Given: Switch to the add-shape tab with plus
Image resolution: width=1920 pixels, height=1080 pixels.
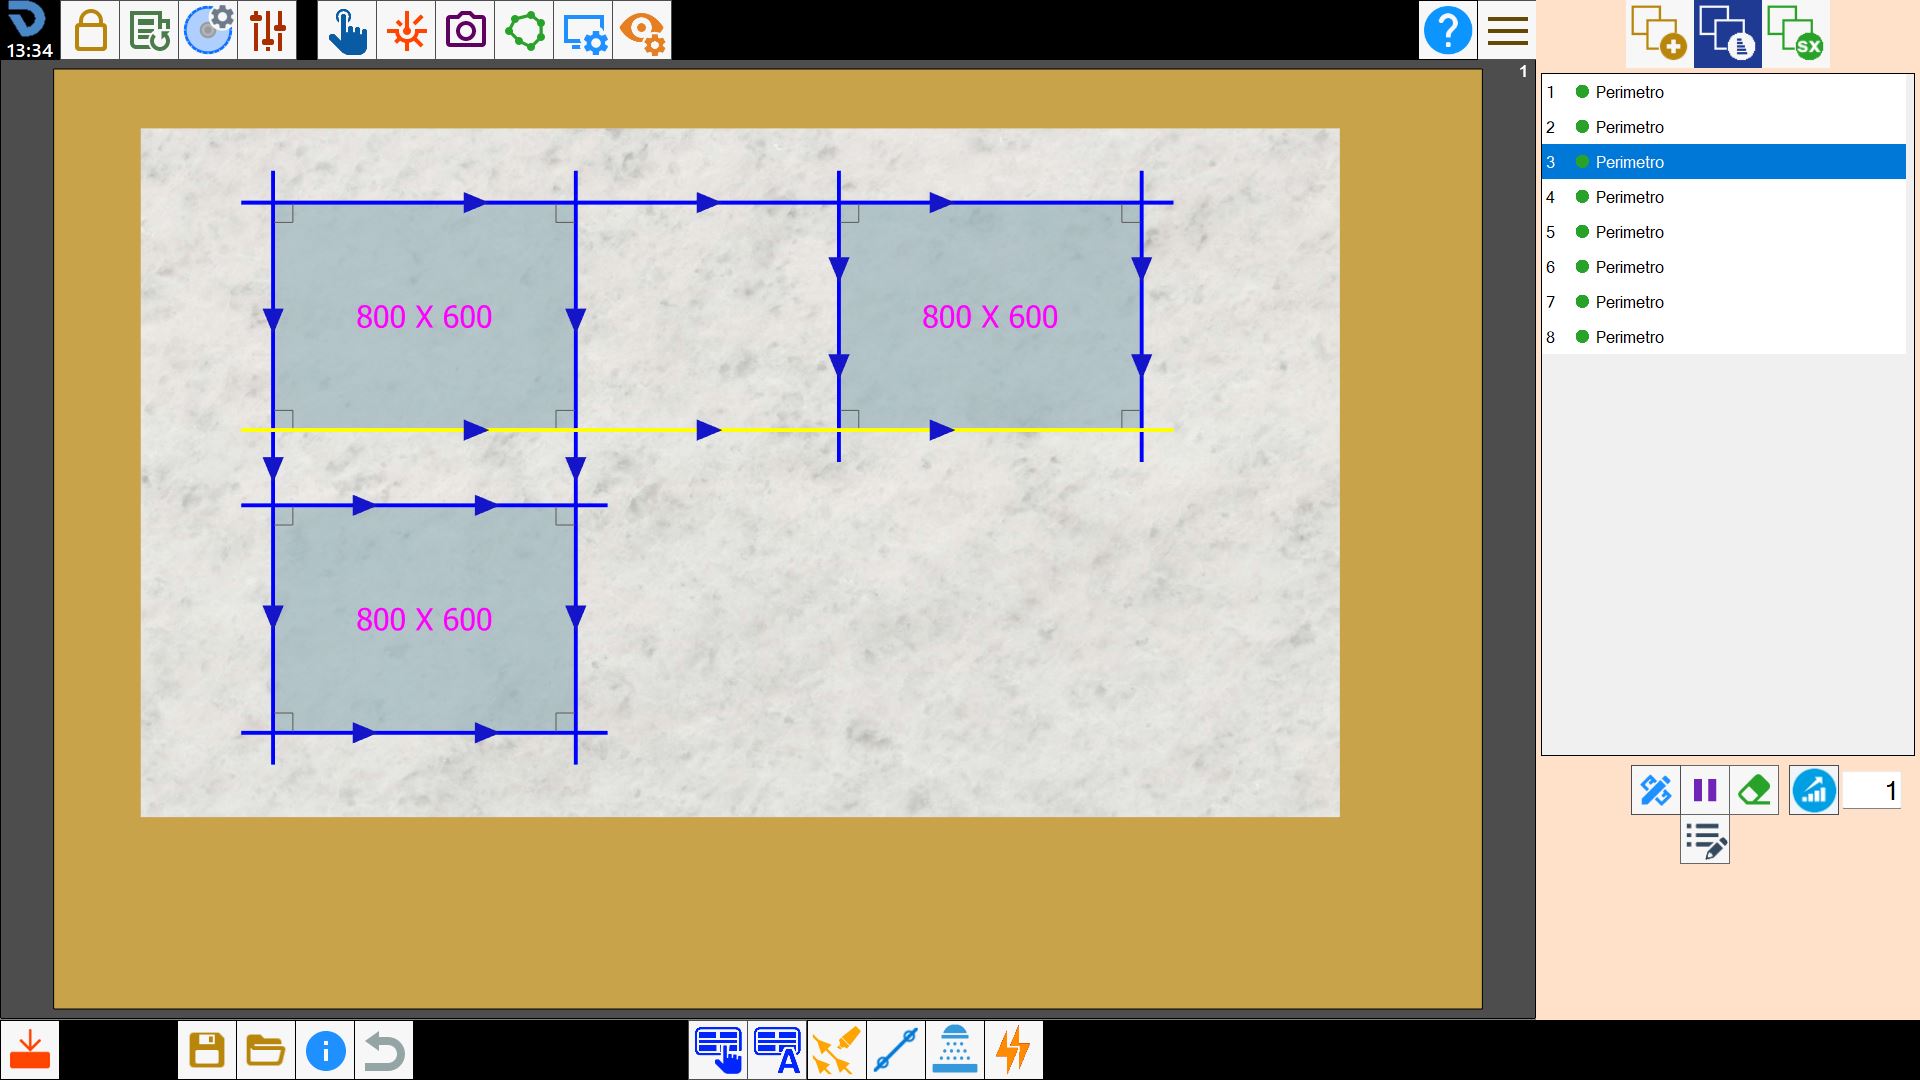Looking at the screenshot, I should (x=1659, y=33).
